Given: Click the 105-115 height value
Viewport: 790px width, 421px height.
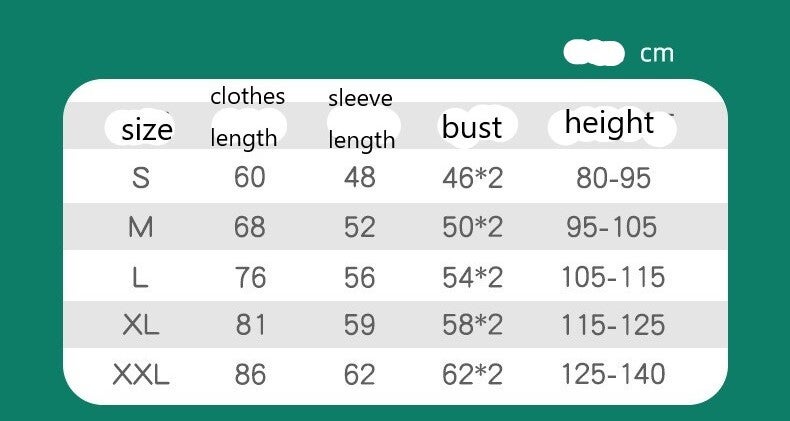Looking at the screenshot, I should point(613,277).
